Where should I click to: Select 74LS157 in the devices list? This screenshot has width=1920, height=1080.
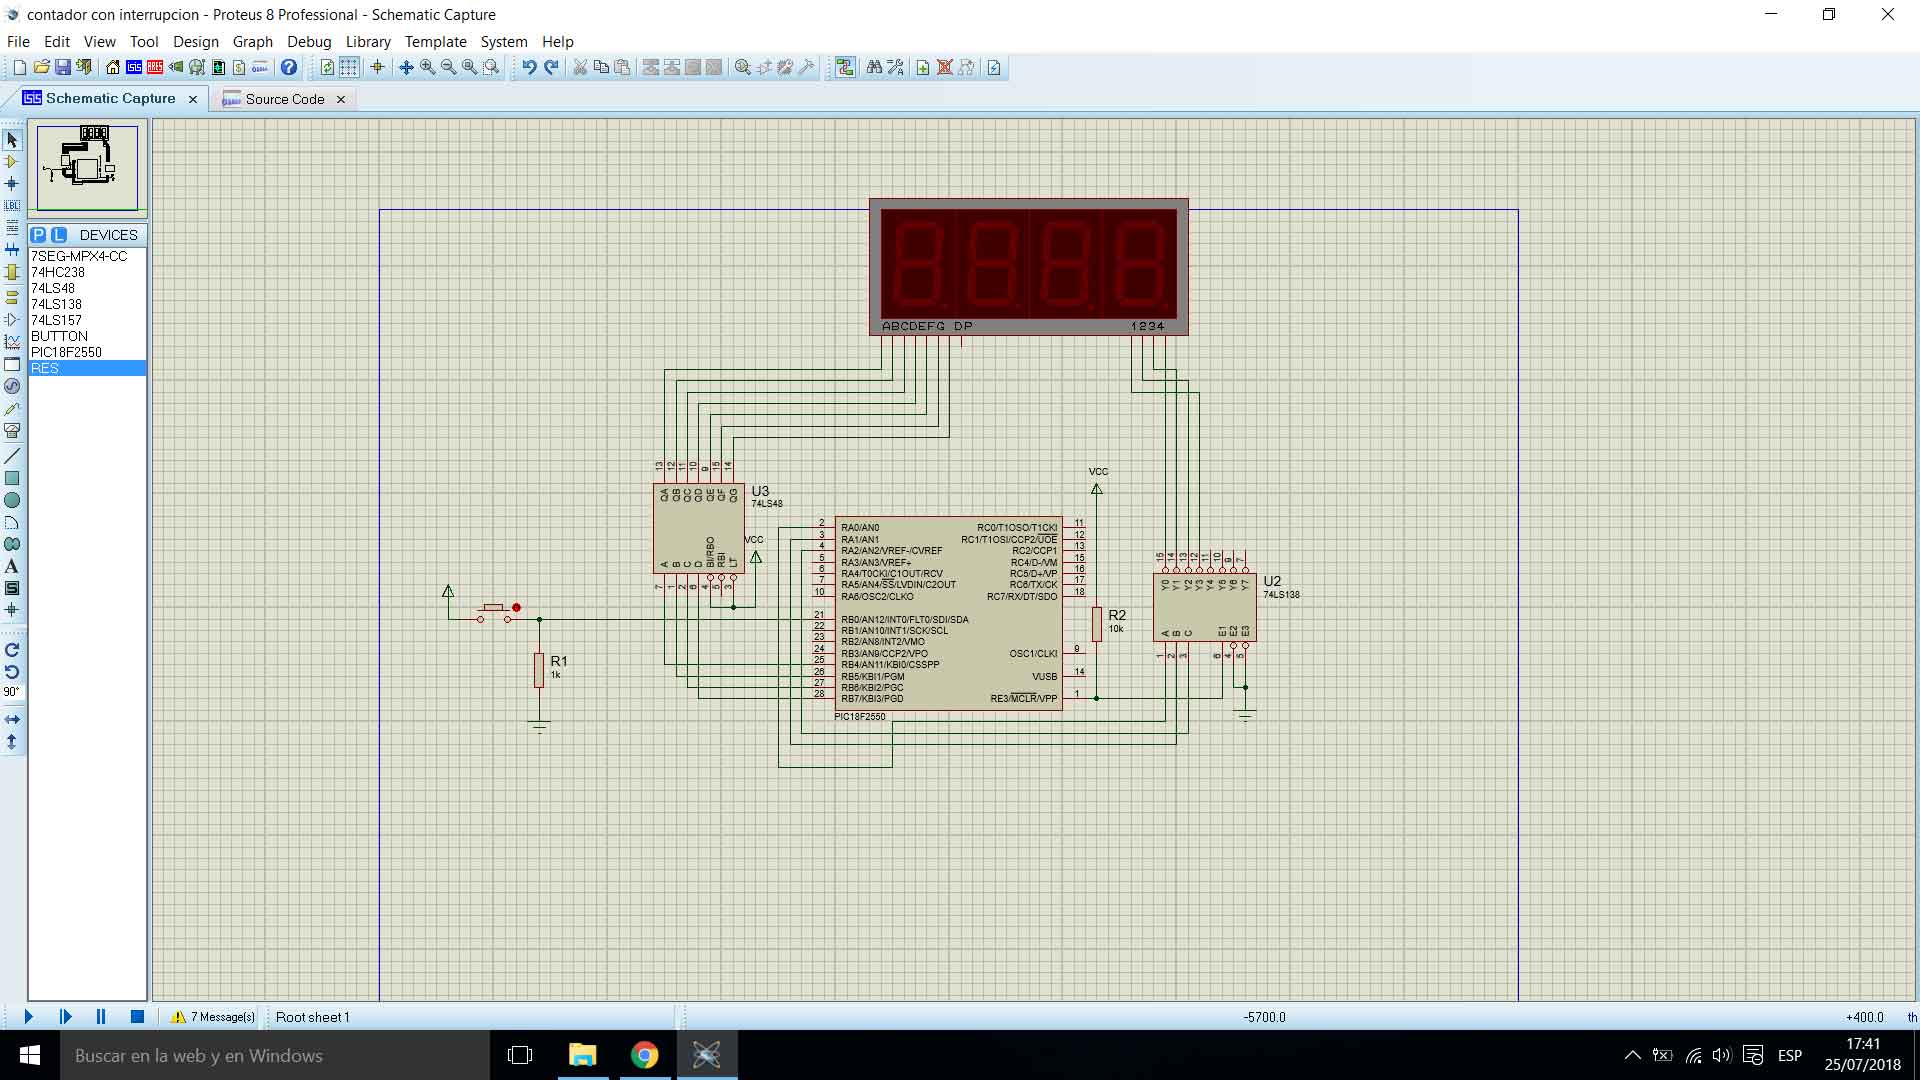point(87,320)
